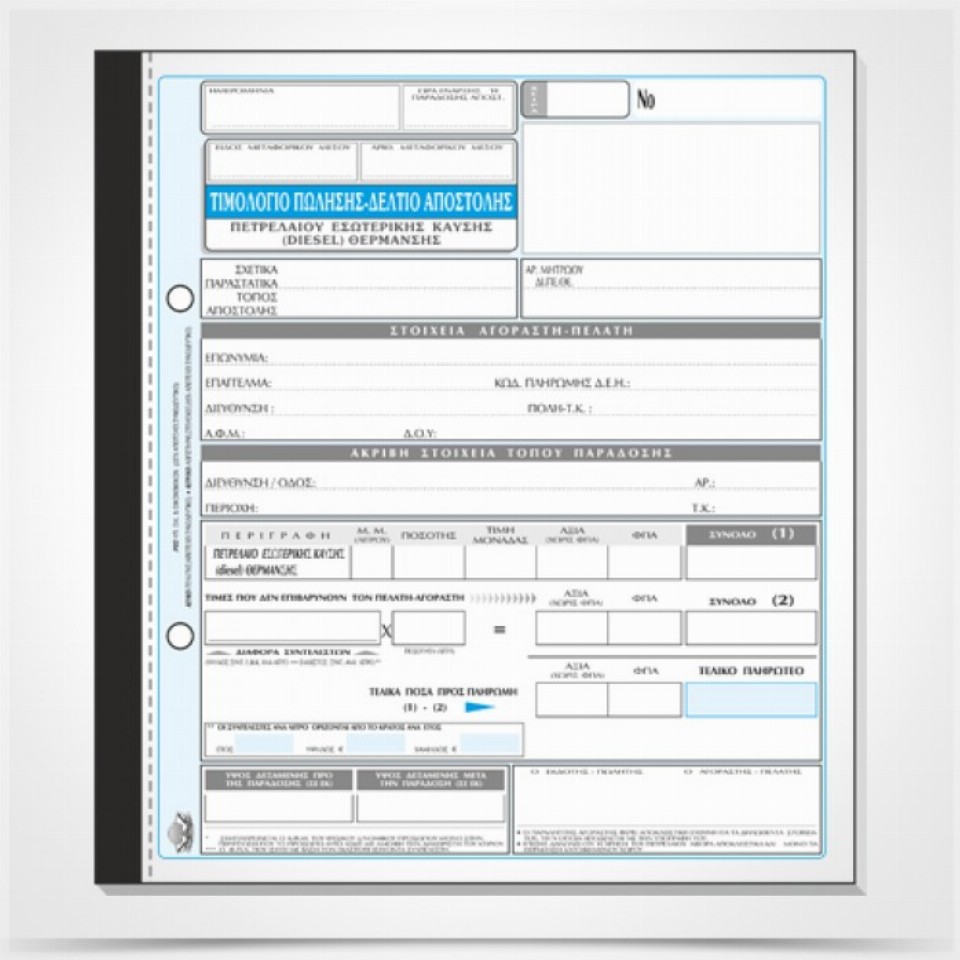Viewport: 960px width, 960px height.
Task: Click the 'ΠΟΣΟΤΗΣ' column header
Action: [x=429, y=536]
